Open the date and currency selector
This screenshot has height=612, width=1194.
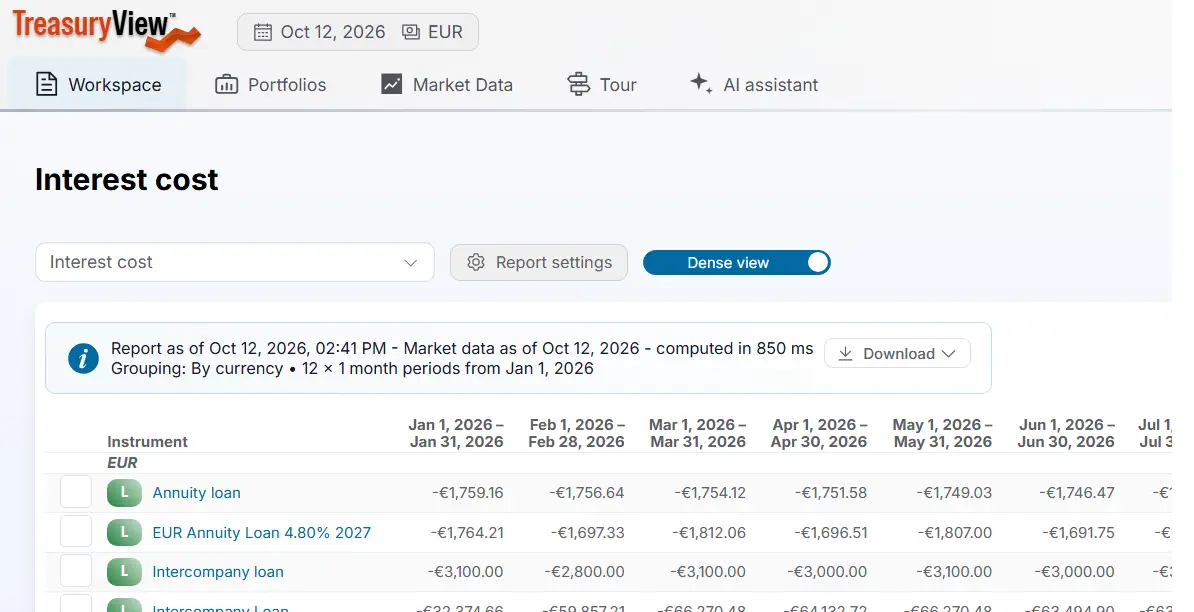click(358, 32)
